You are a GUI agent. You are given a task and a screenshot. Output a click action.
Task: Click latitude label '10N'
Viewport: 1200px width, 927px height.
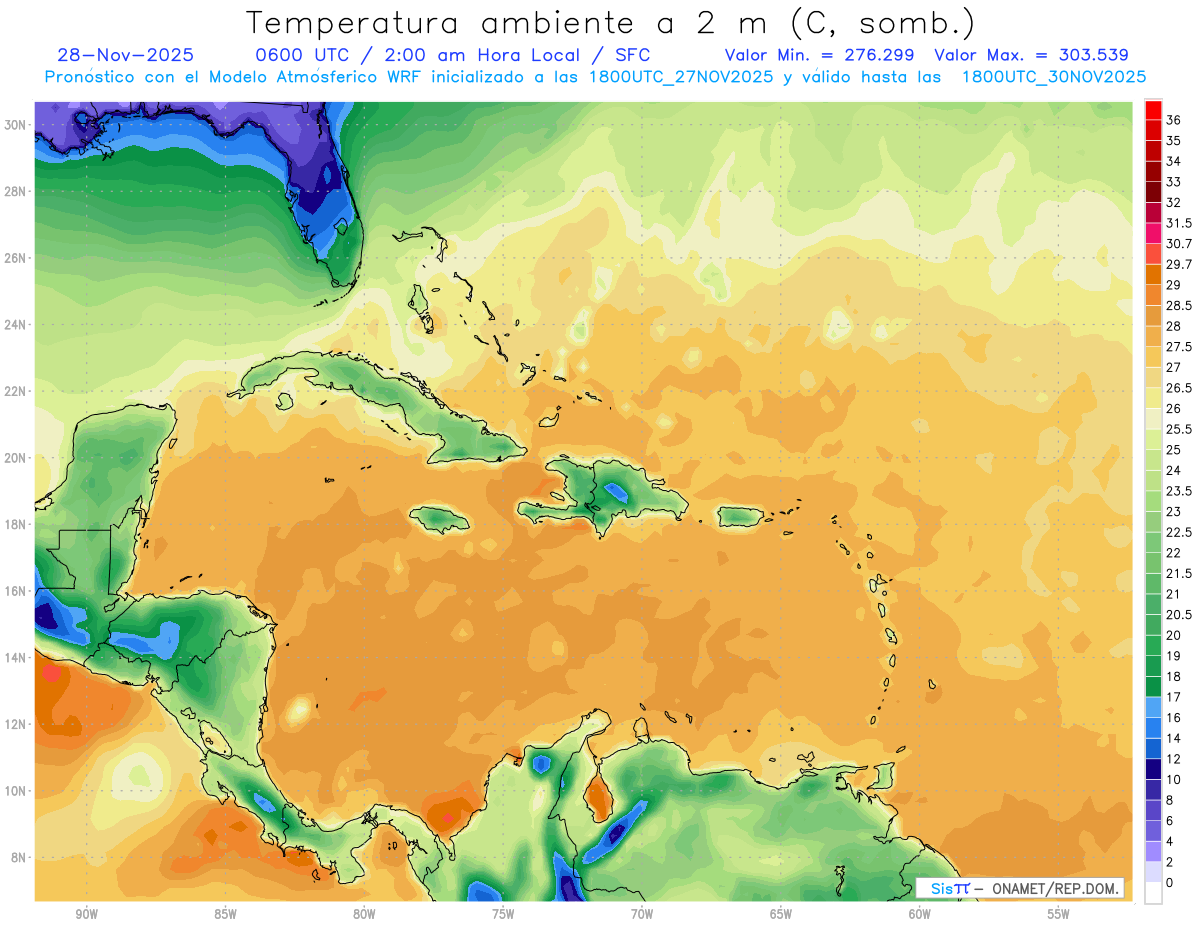point(15,791)
